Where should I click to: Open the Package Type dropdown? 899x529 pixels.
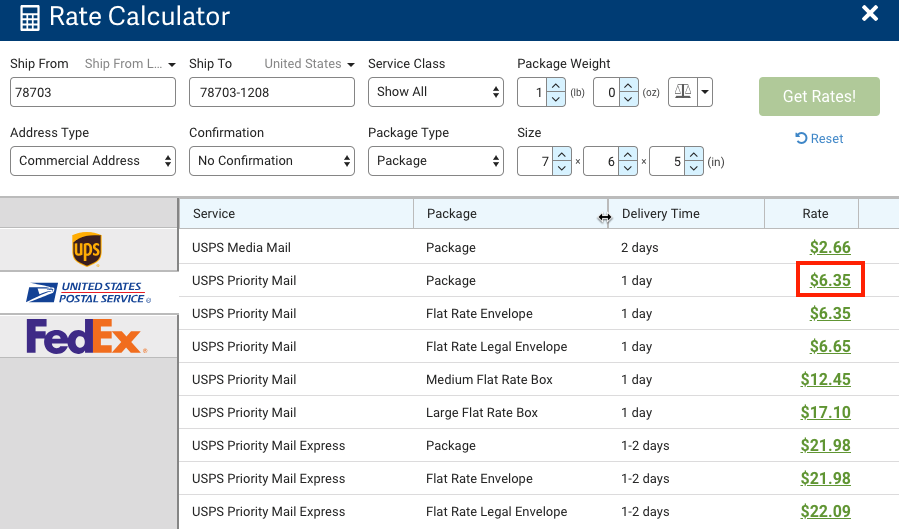point(436,161)
